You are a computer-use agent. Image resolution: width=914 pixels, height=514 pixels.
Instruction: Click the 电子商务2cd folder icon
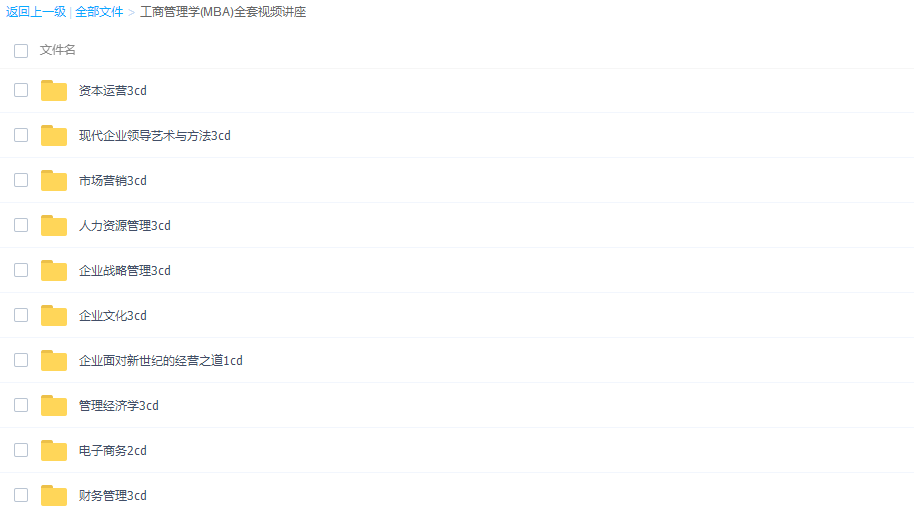pyautogui.click(x=54, y=450)
